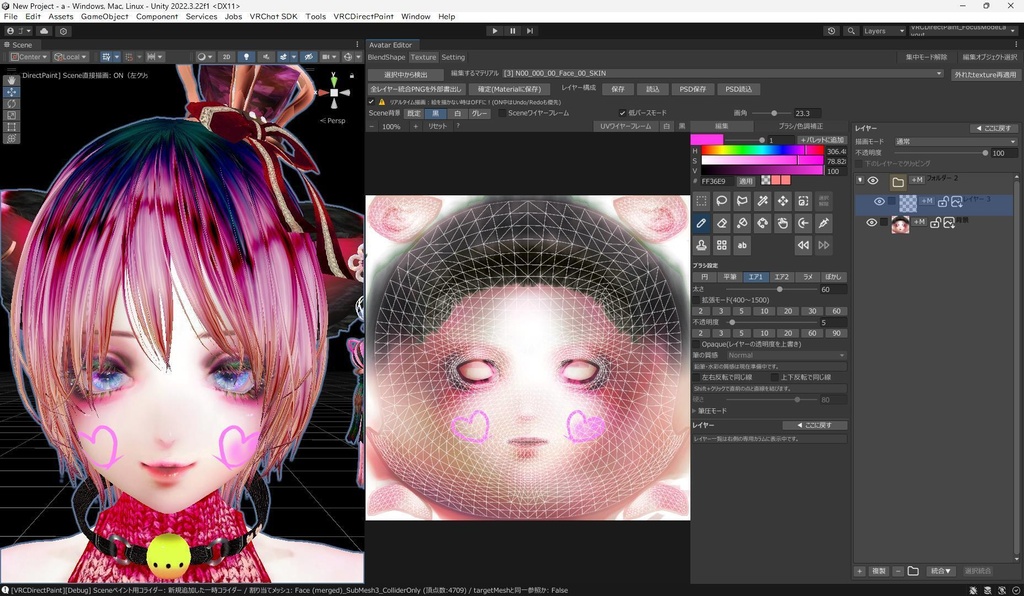Click the undo rewind arrows icon
Screen dimensions: 1024x596
click(x=803, y=245)
